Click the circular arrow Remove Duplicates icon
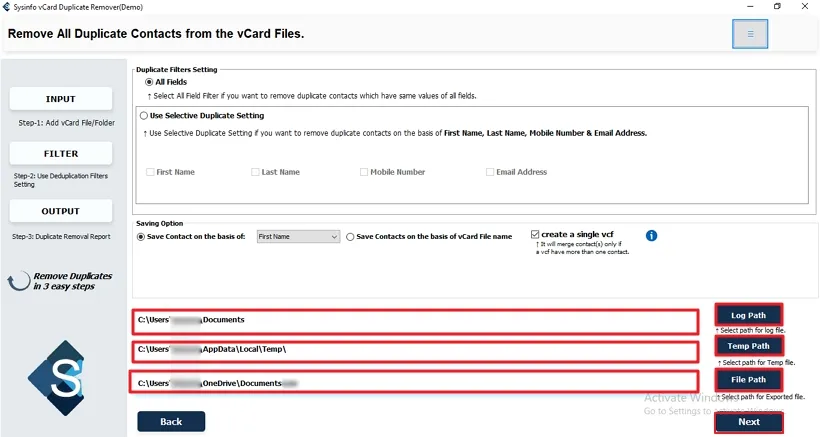Screen dimensions: 820x437 point(18,281)
